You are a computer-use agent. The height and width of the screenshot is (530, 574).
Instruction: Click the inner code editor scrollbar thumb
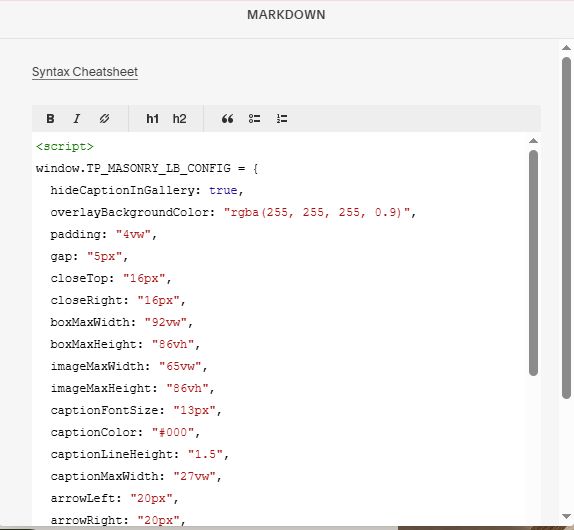pyautogui.click(x=533, y=262)
